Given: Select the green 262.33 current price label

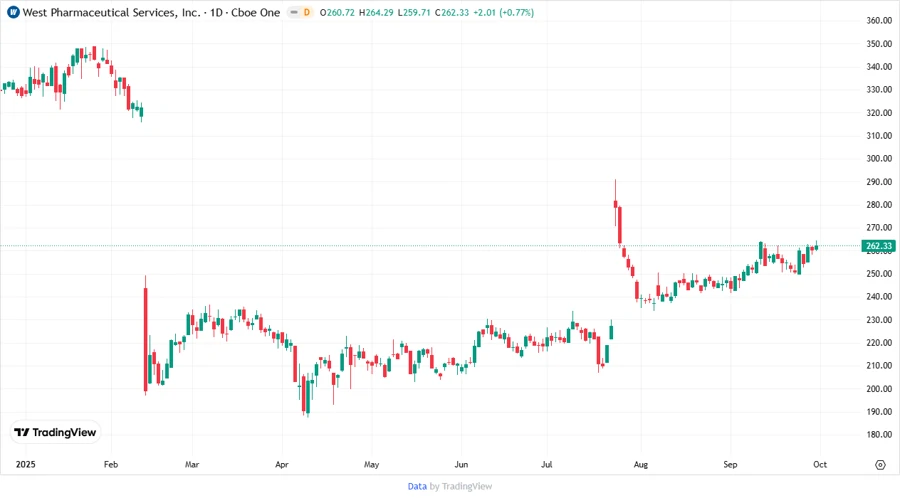Looking at the screenshot, I should tap(880, 246).
